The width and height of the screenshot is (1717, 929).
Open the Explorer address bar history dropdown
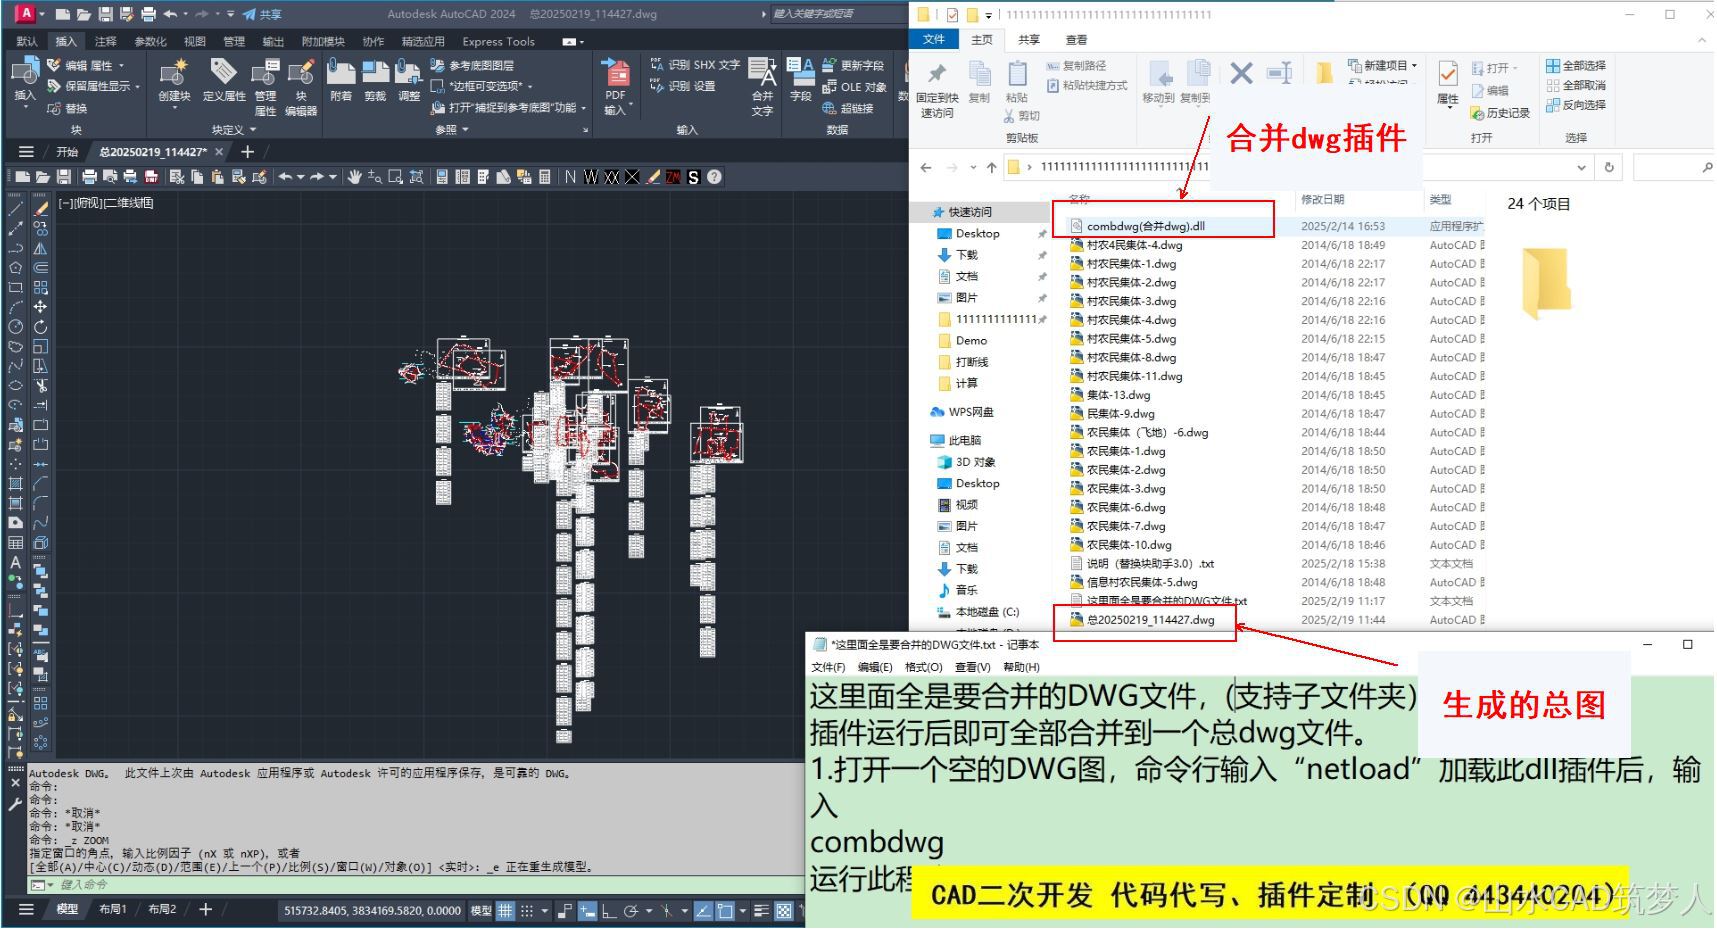[1581, 167]
